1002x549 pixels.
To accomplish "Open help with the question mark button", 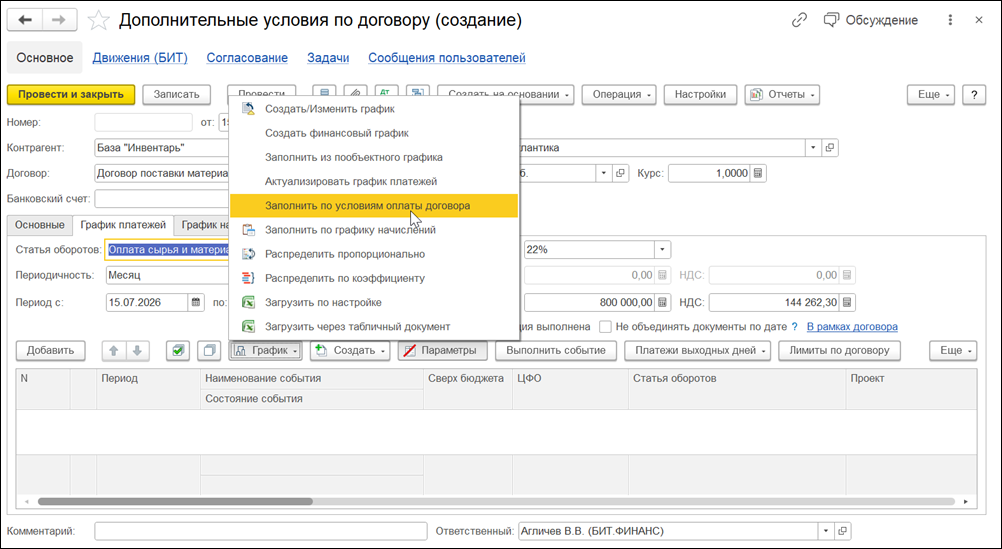I will click(x=974, y=95).
